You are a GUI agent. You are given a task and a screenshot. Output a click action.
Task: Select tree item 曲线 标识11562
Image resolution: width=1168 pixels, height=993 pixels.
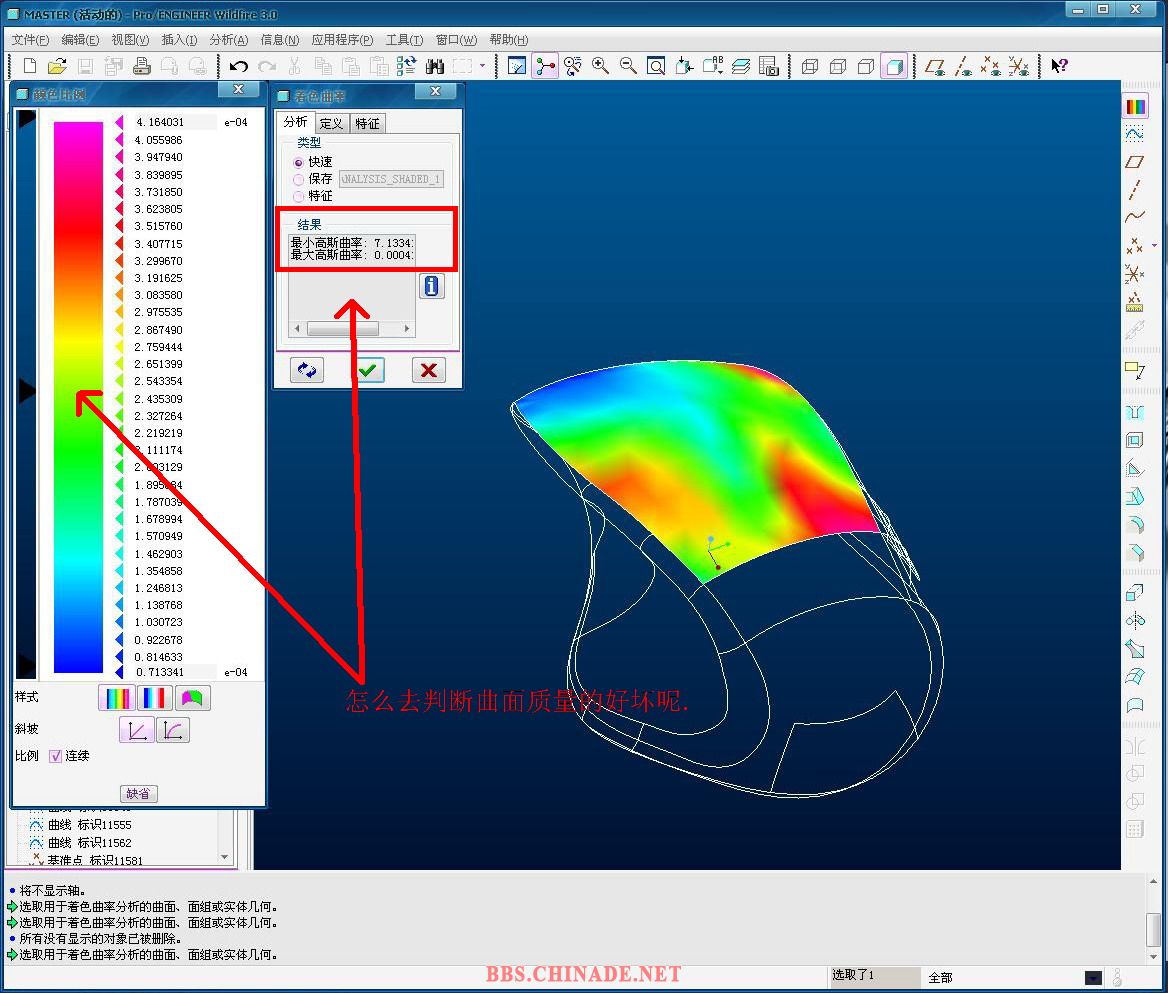[x=89, y=843]
